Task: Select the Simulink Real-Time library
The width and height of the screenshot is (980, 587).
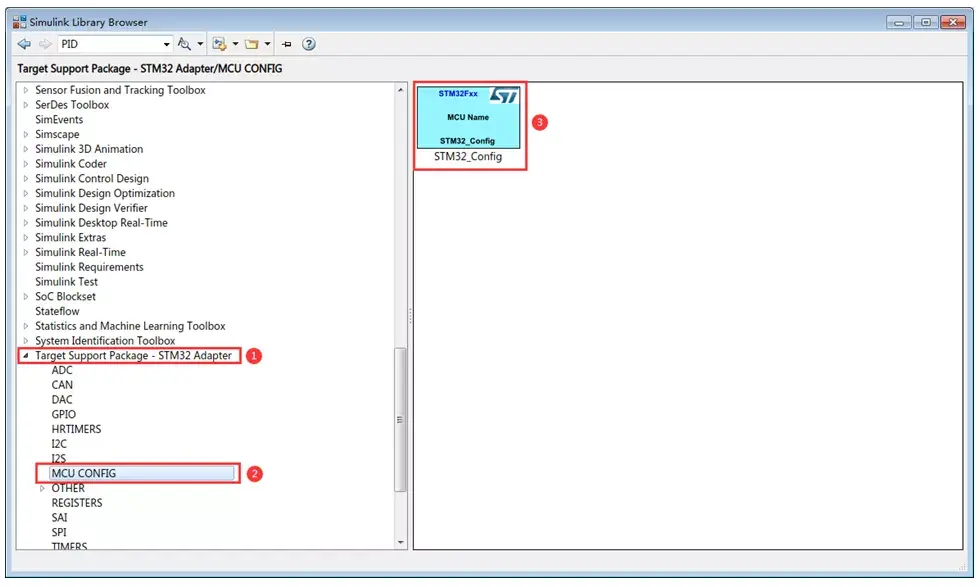Action: coord(80,252)
